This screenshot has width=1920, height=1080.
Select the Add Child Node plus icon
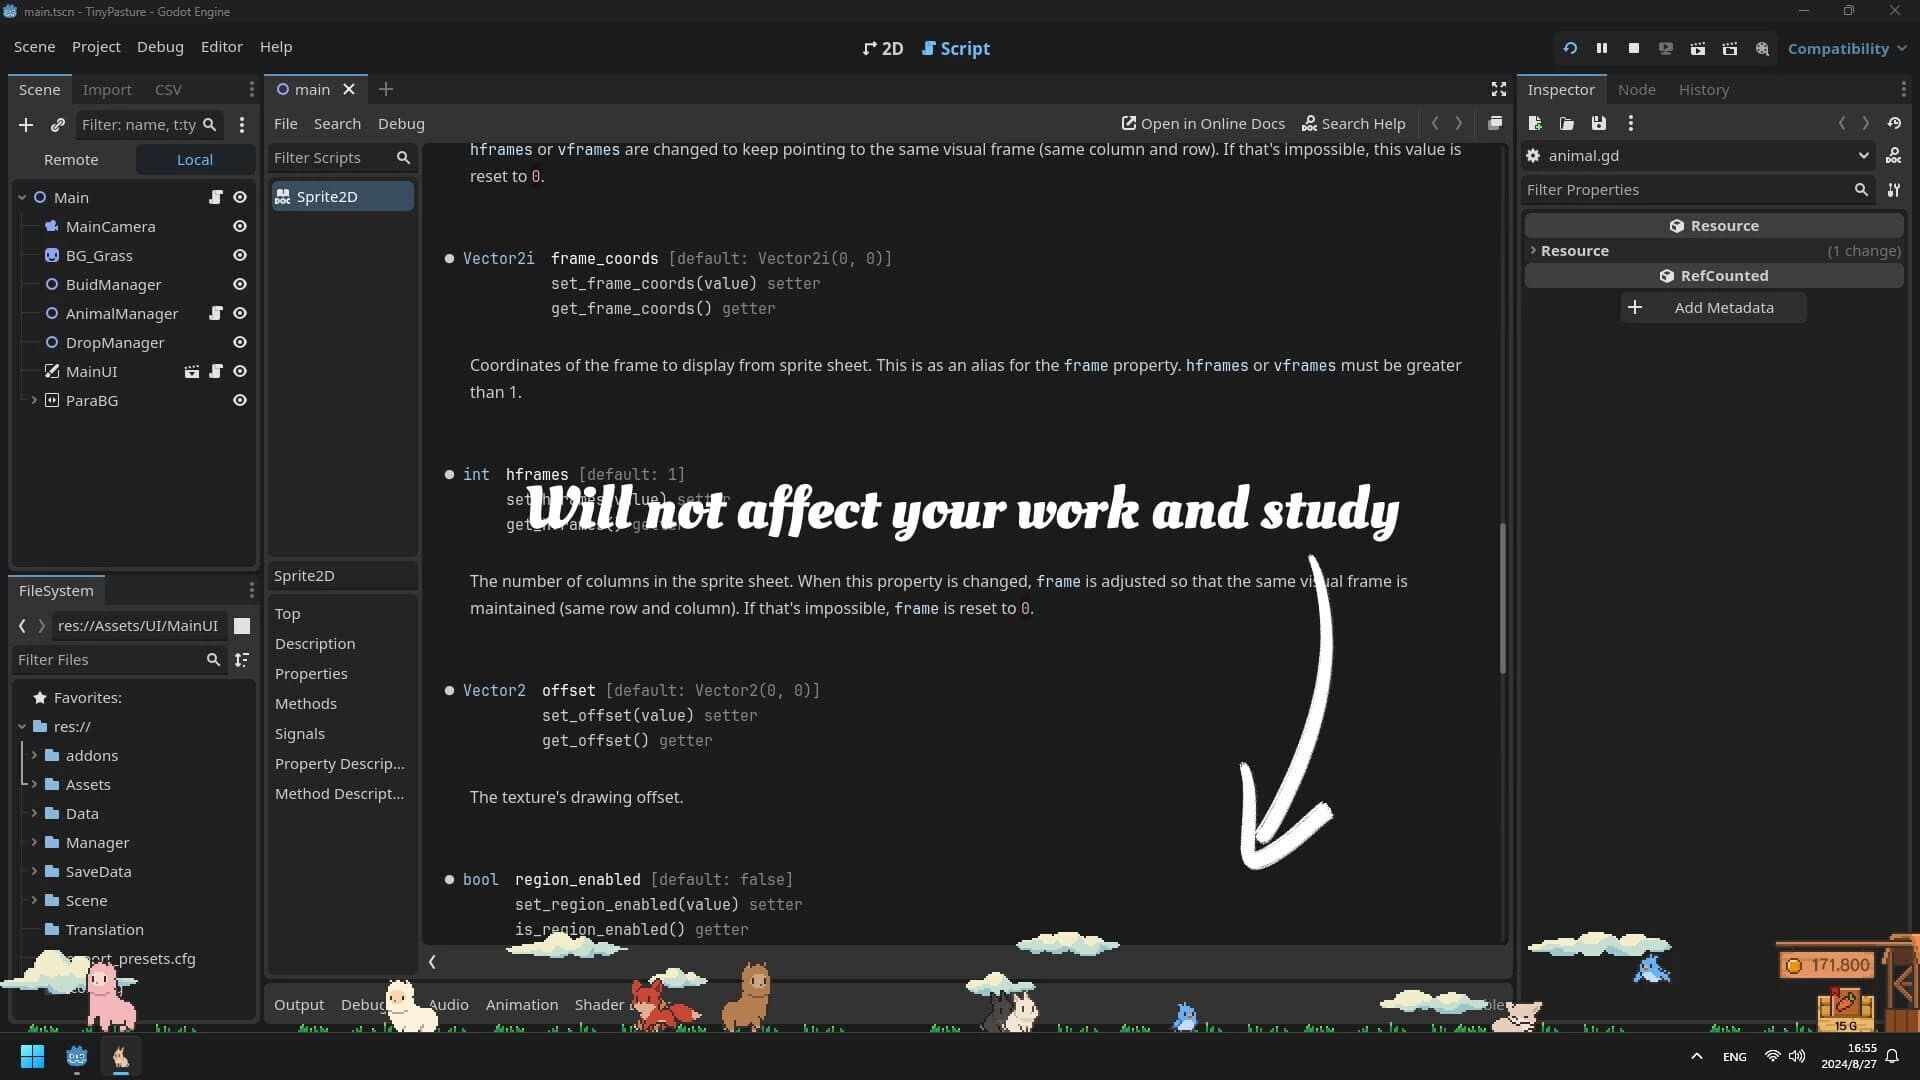tap(26, 125)
